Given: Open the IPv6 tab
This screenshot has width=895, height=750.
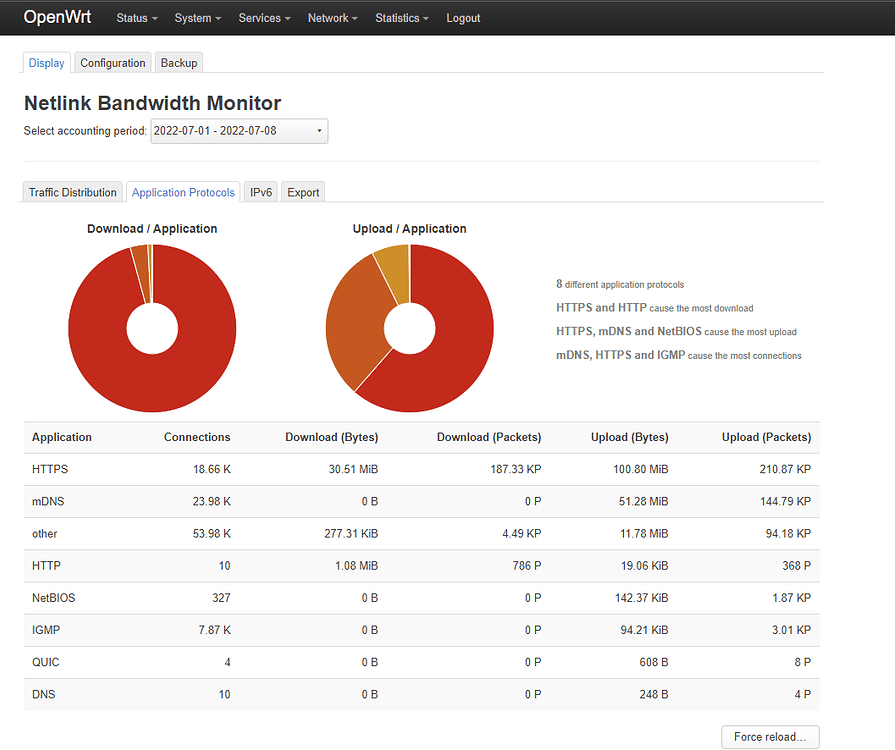Looking at the screenshot, I should click(x=260, y=192).
